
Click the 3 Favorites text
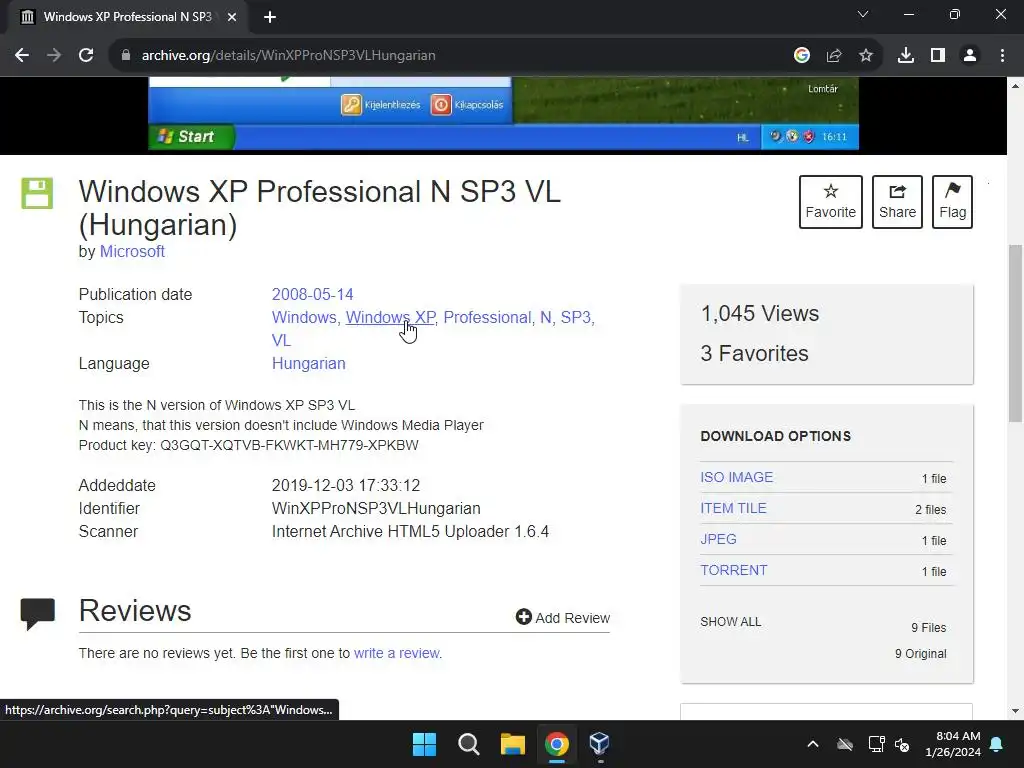tap(754, 353)
